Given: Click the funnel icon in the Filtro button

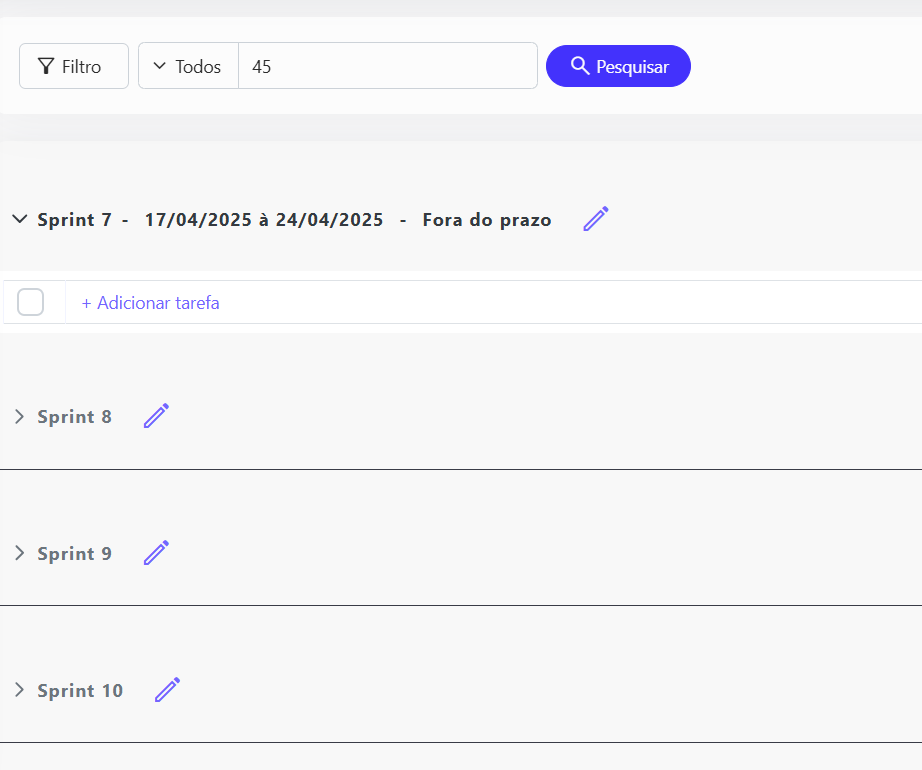Looking at the screenshot, I should 46,67.
